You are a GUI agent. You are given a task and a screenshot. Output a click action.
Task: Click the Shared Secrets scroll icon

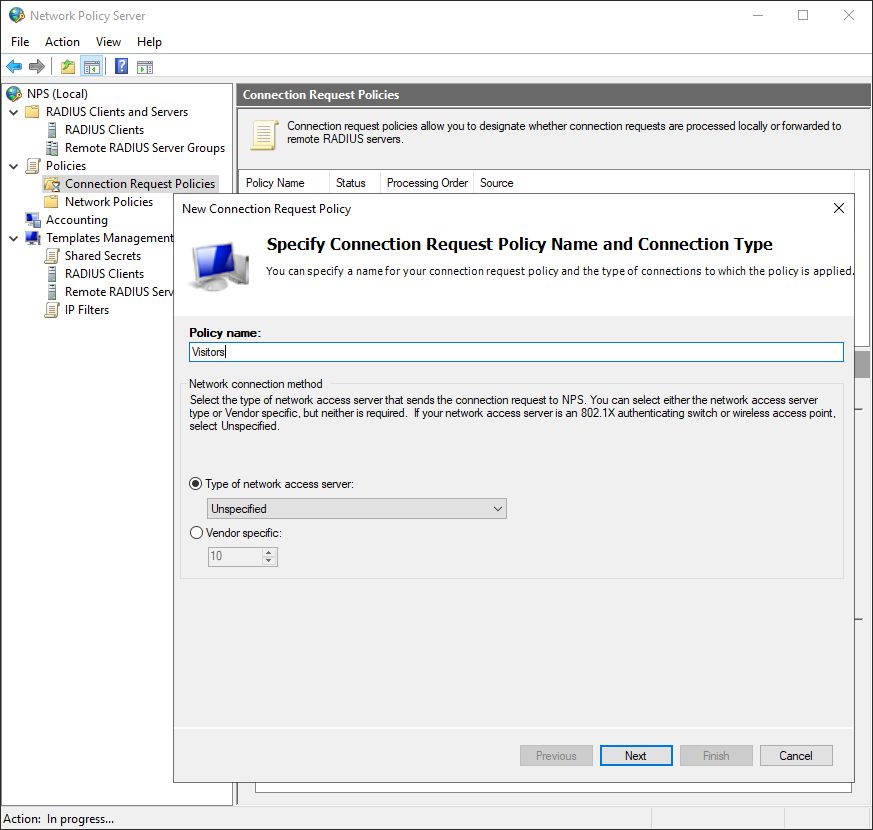click(52, 256)
